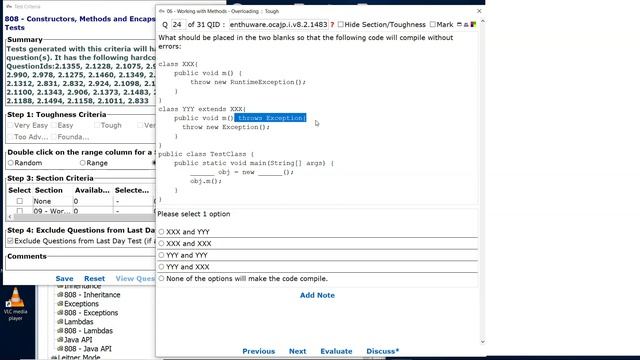Select 808 - Exceptions tree item

tap(91, 313)
